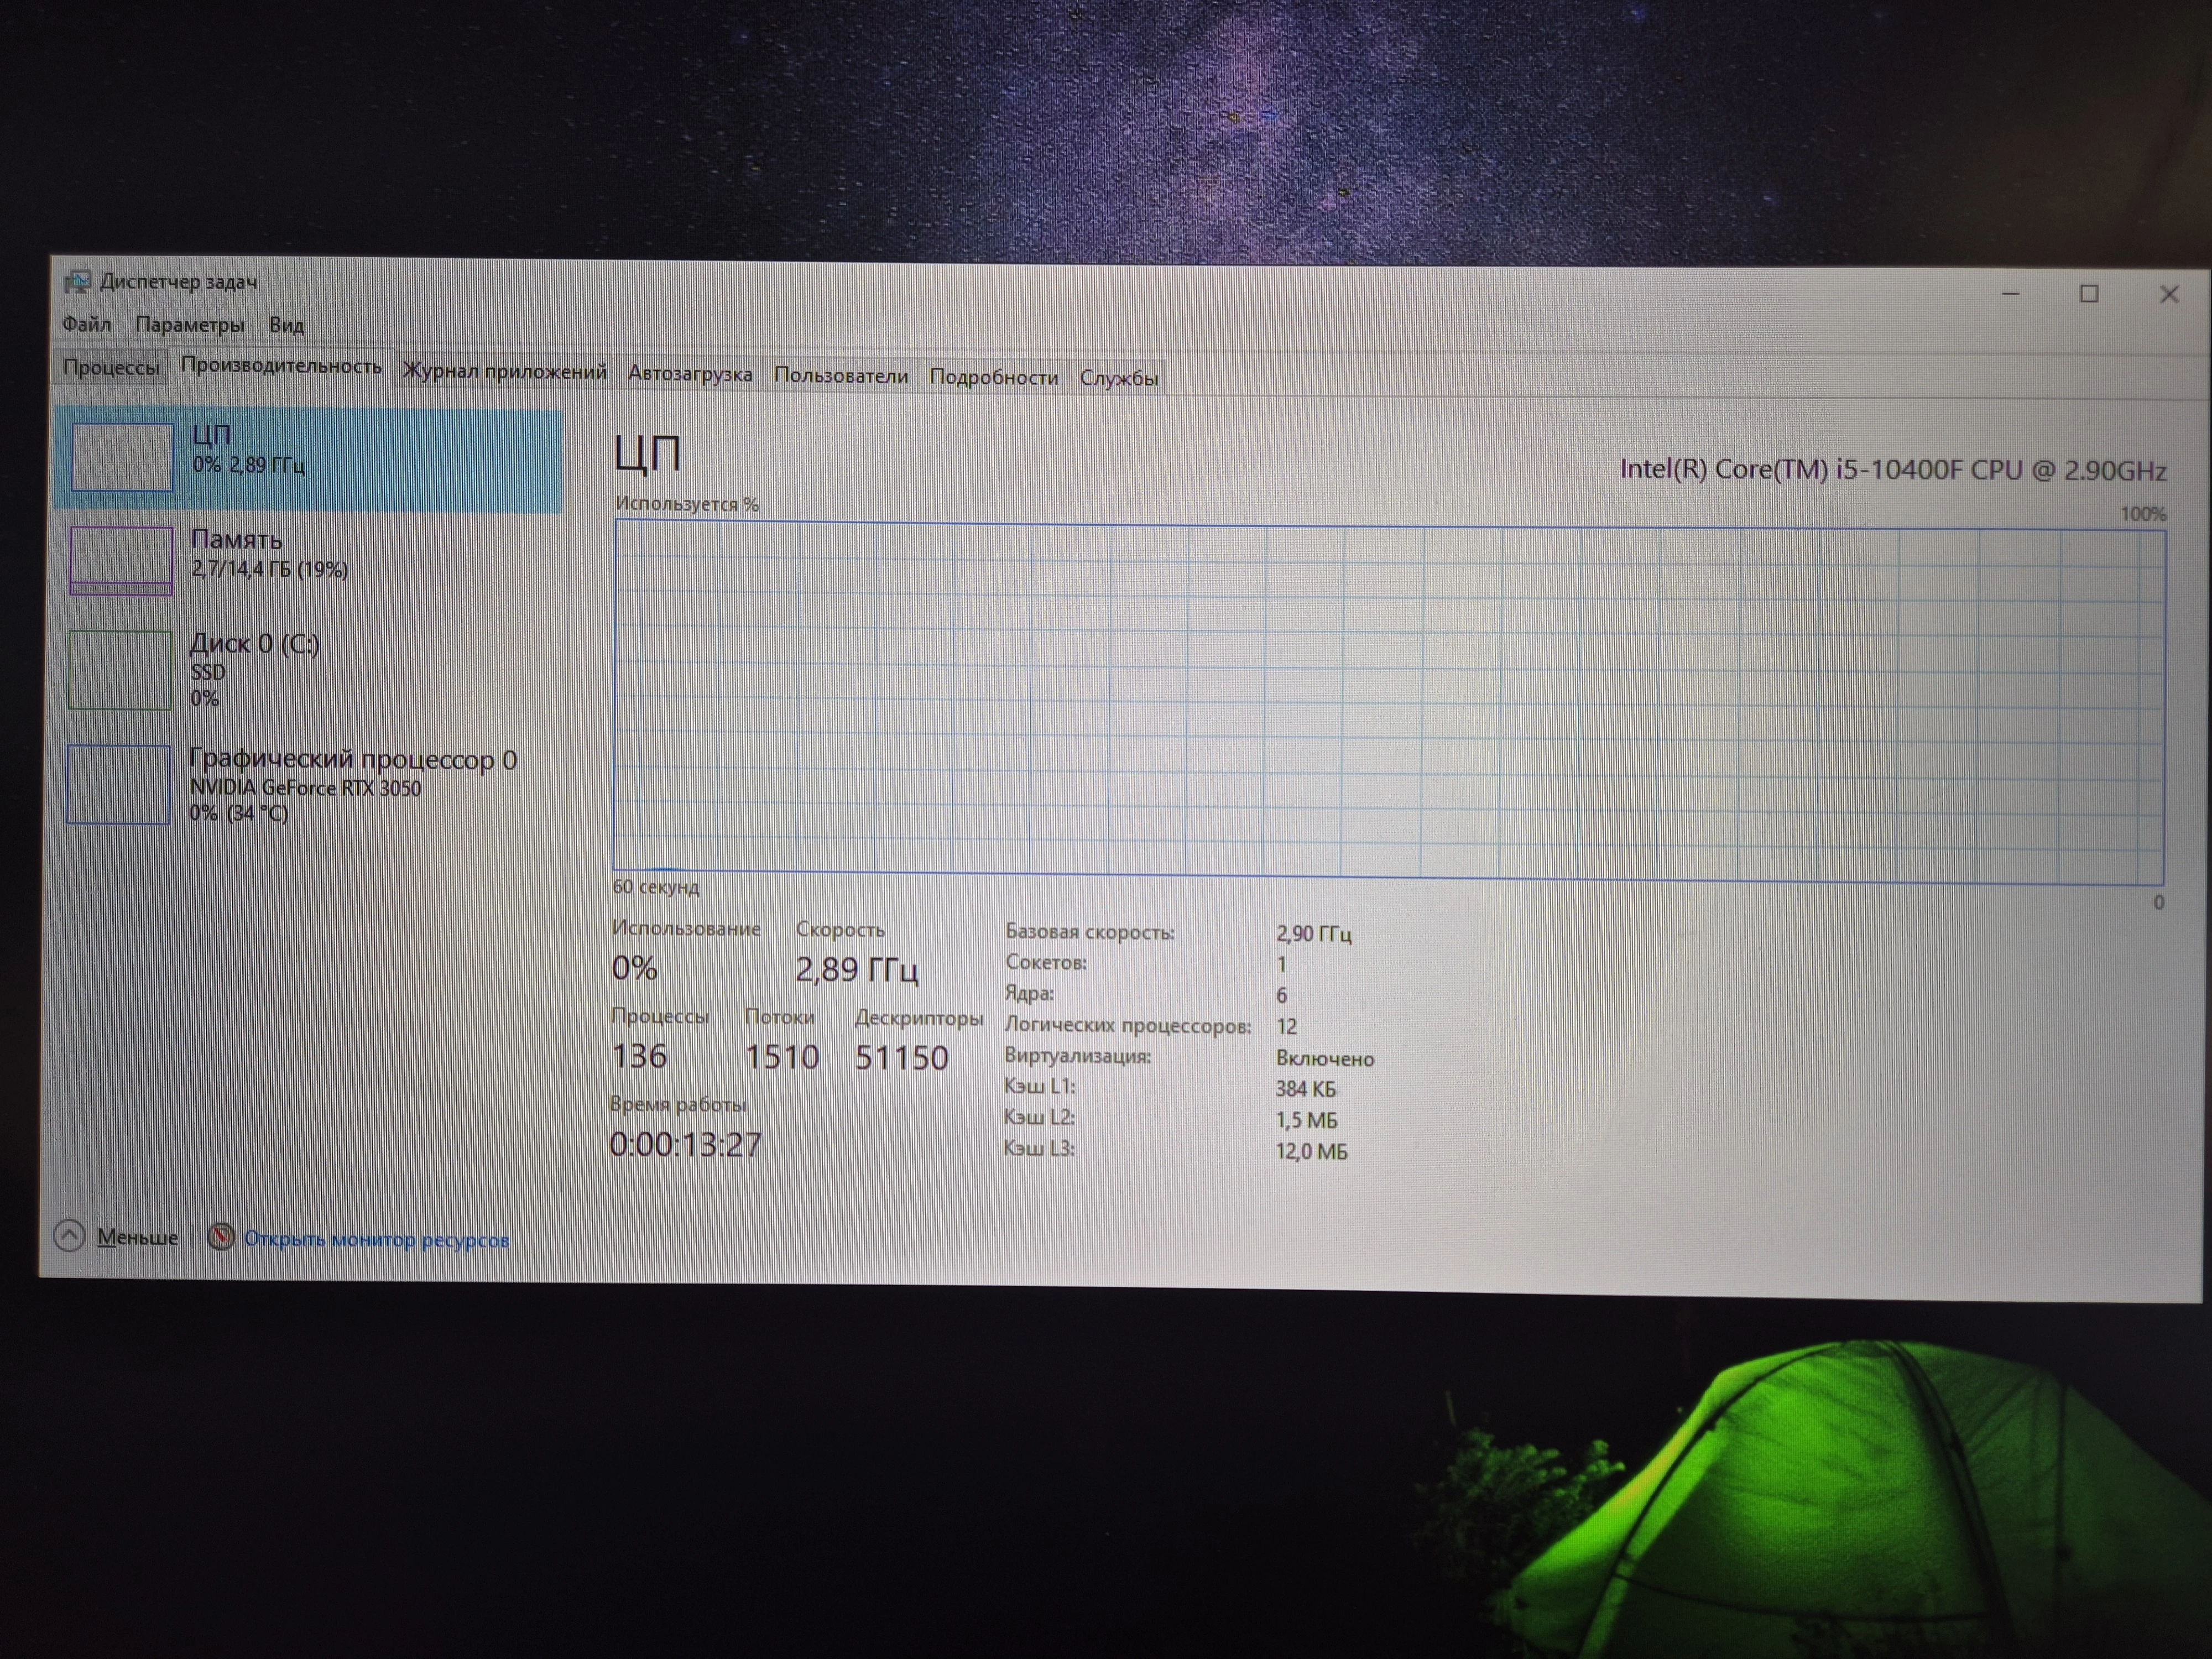Click the Диск 0 mini graph thumbnail
The width and height of the screenshot is (2212, 1659).
[120, 670]
